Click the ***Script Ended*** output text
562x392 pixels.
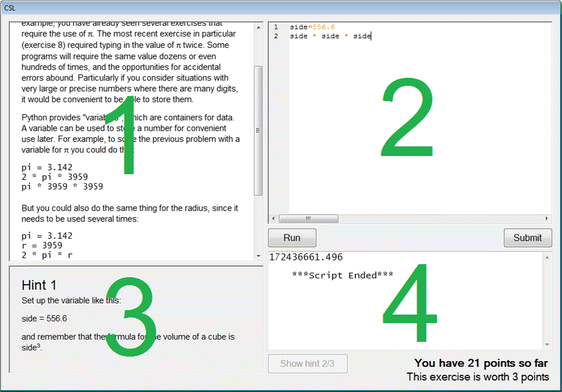click(343, 275)
